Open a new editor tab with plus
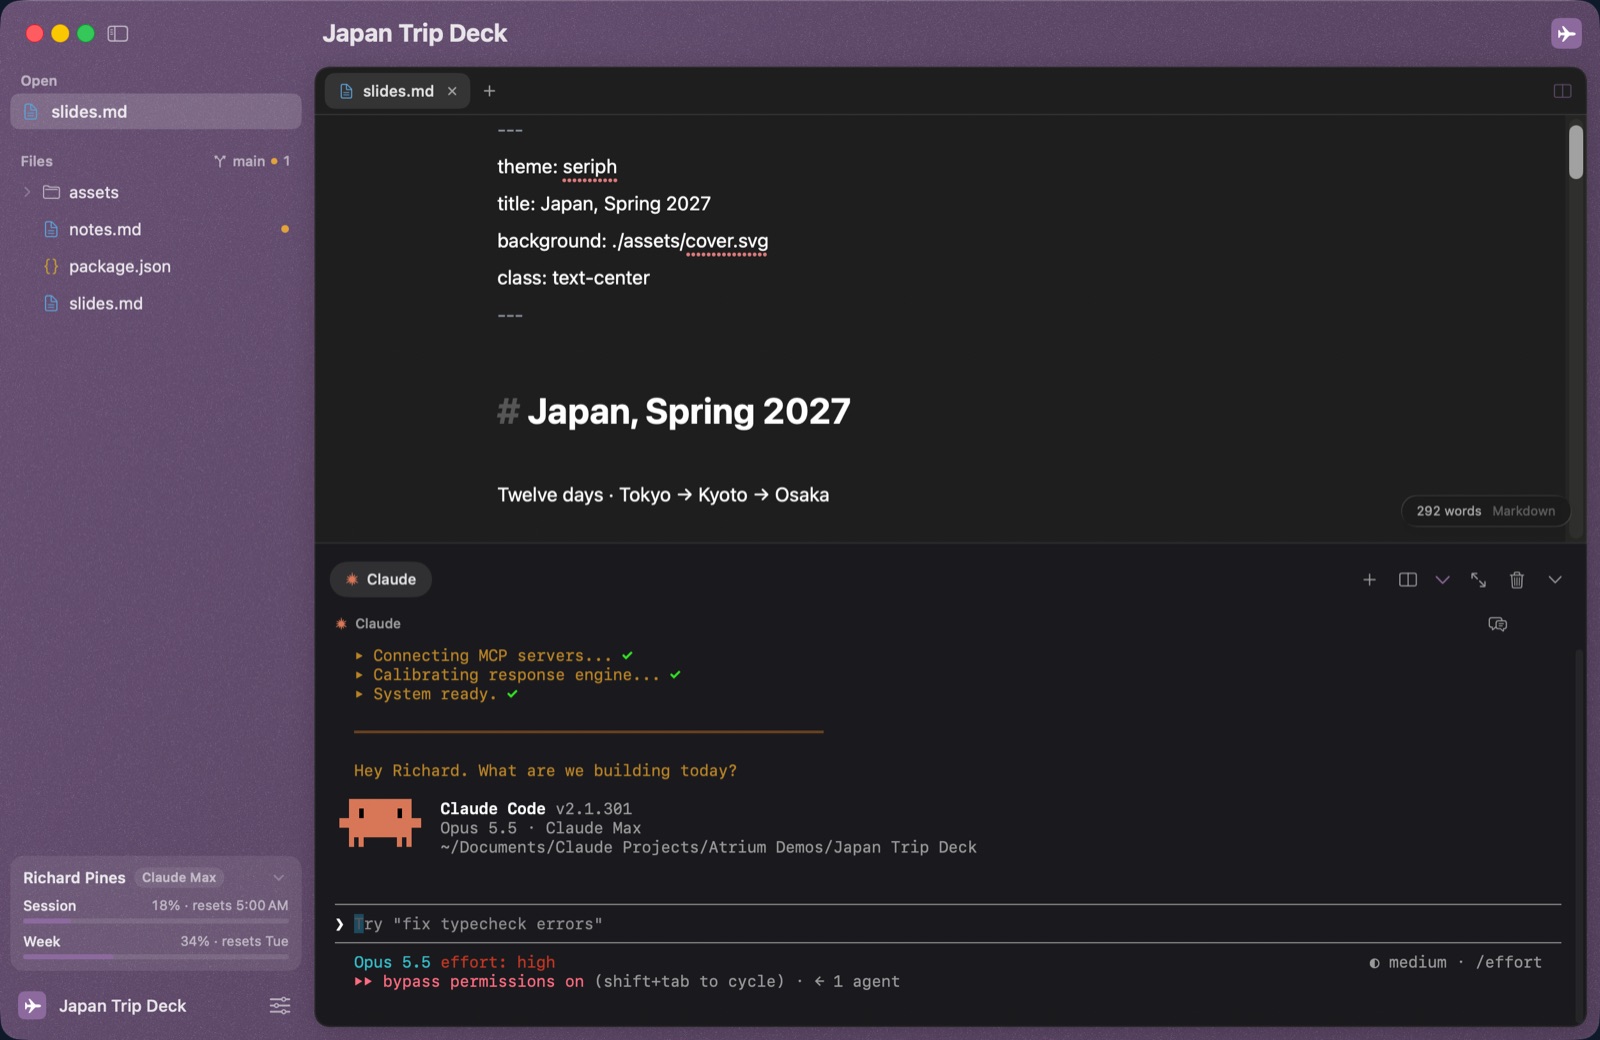The height and width of the screenshot is (1040, 1600). (489, 91)
